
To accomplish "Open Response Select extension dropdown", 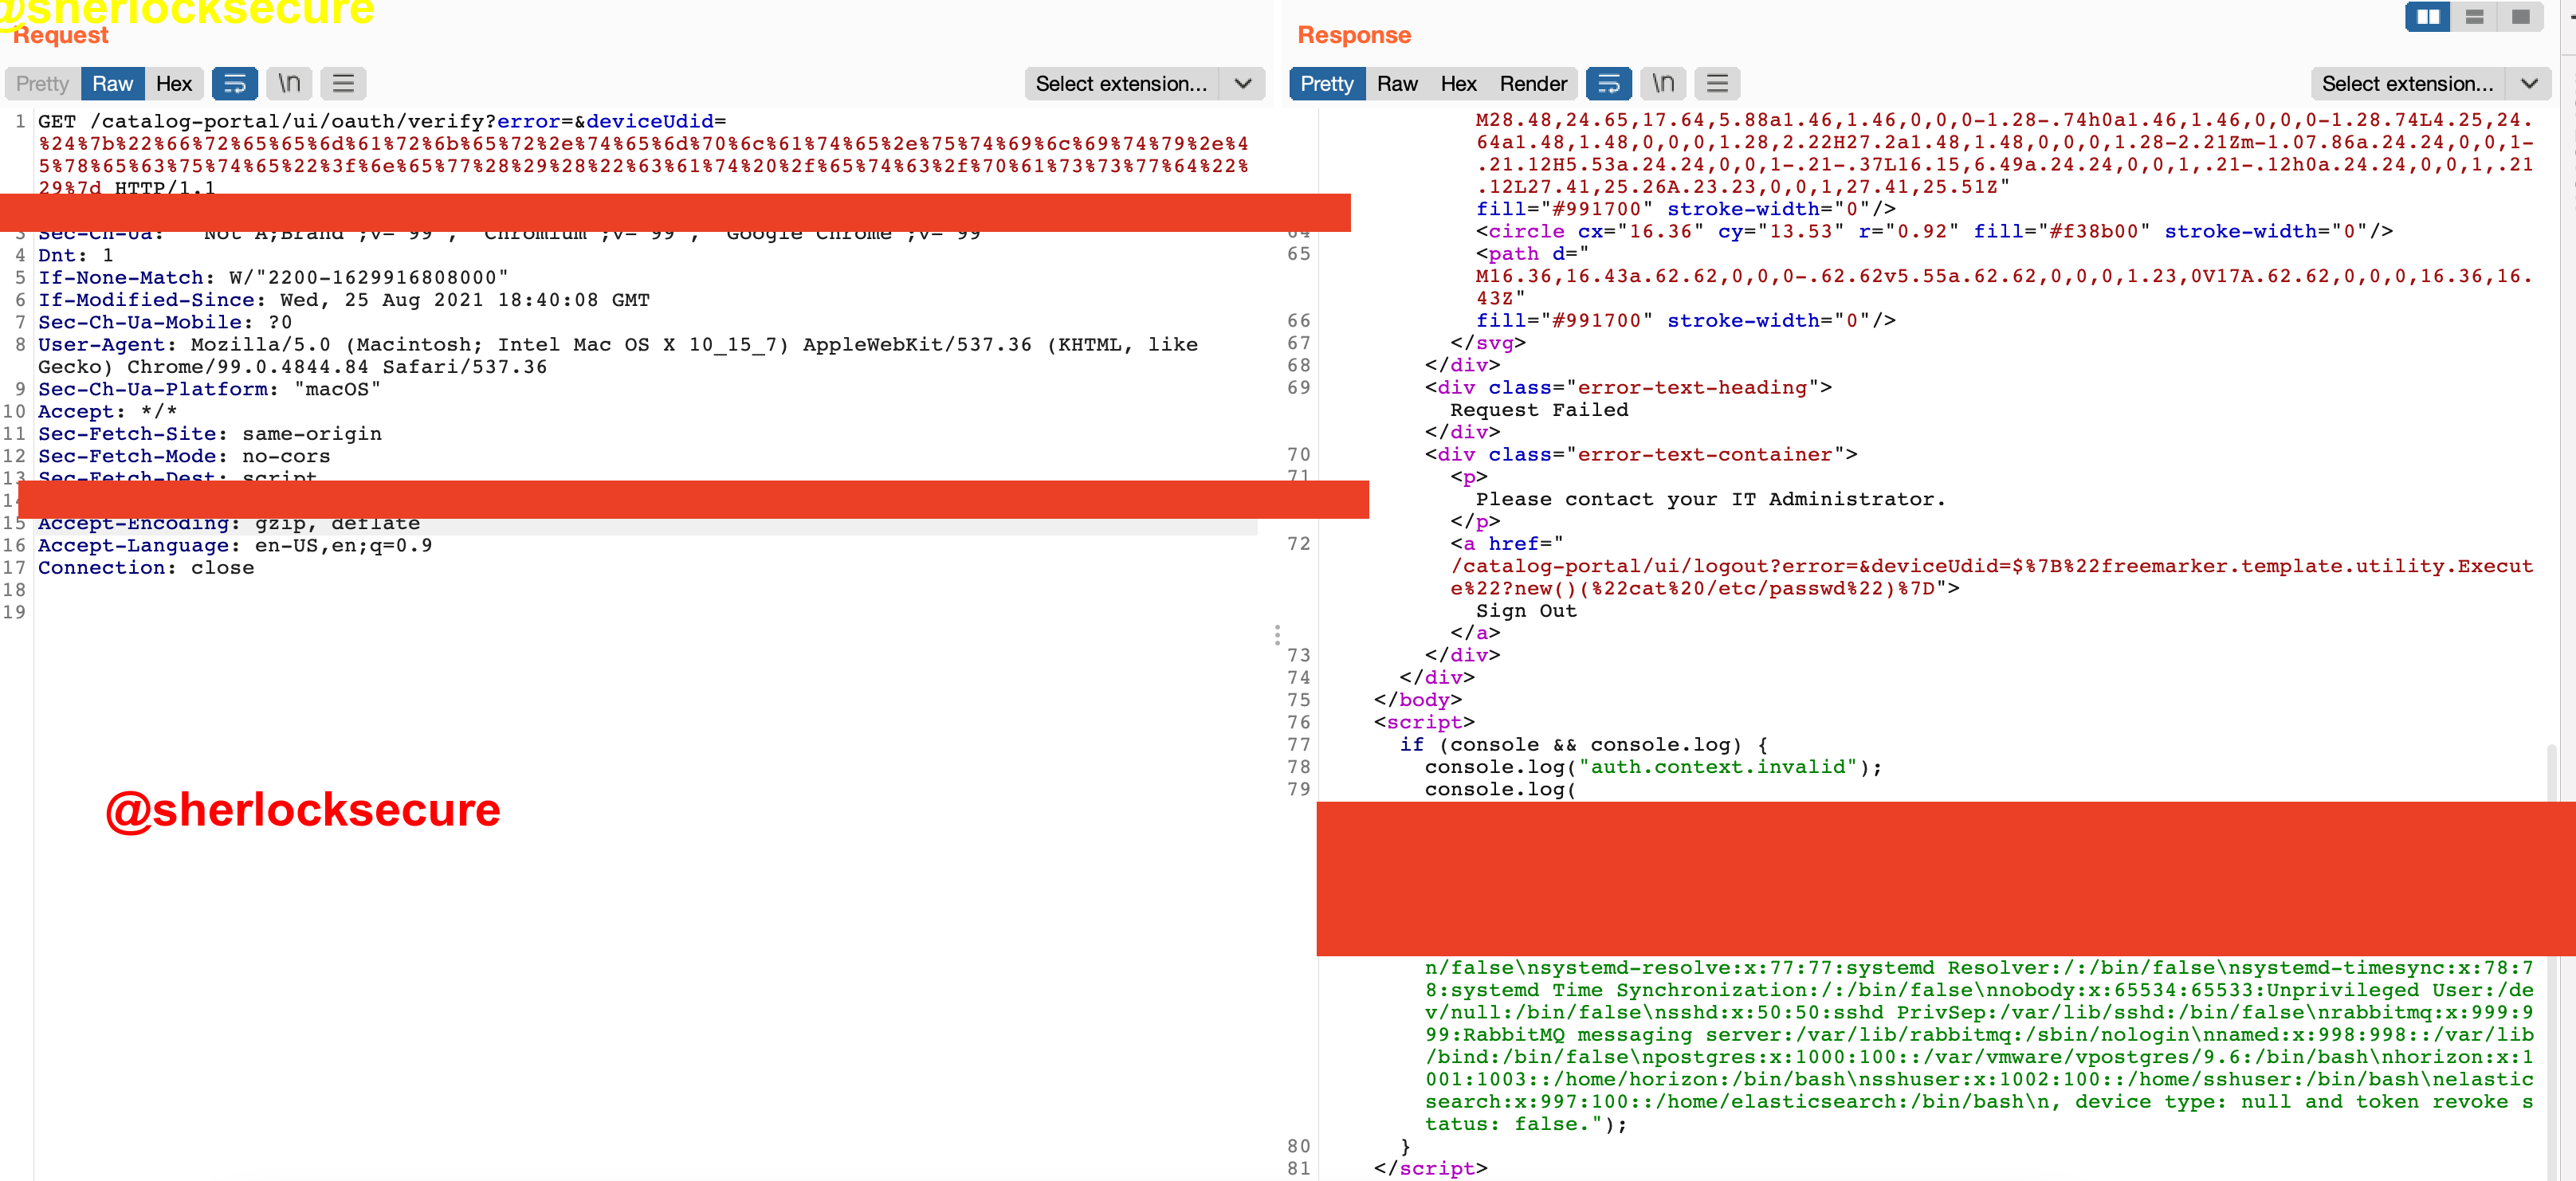I will 2407,84.
